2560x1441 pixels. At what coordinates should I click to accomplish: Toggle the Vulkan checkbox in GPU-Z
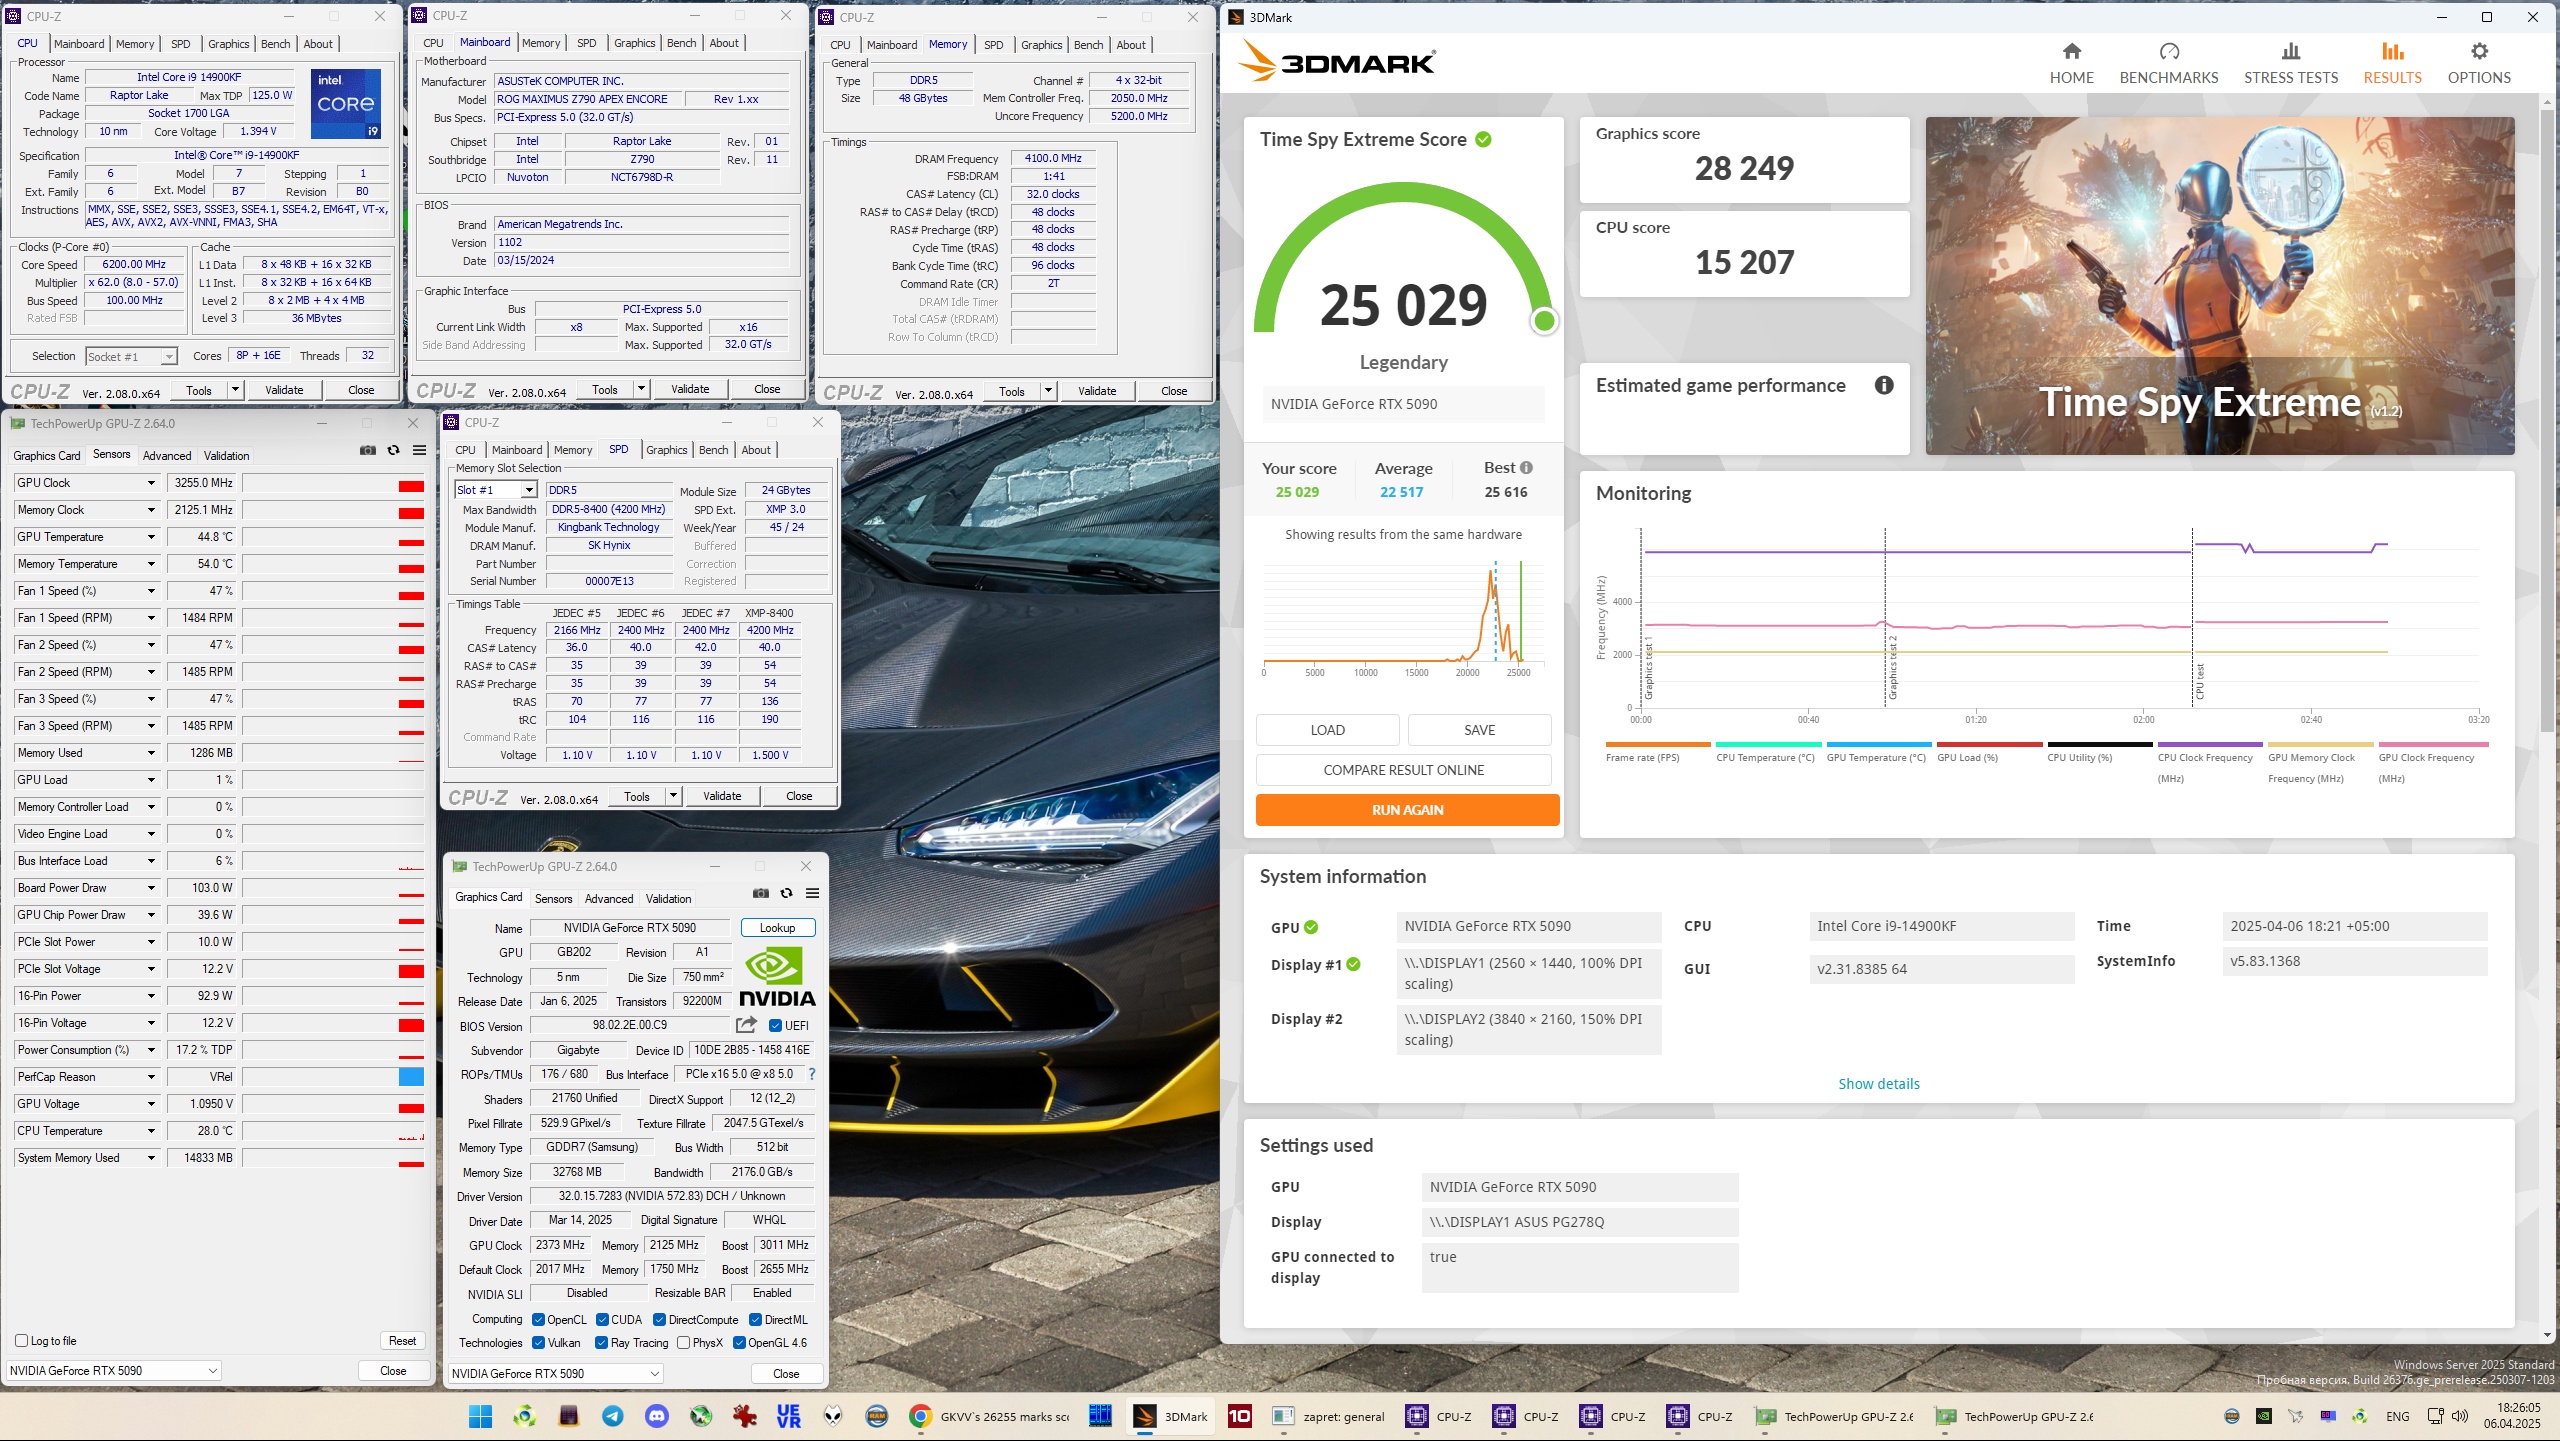tap(538, 1342)
